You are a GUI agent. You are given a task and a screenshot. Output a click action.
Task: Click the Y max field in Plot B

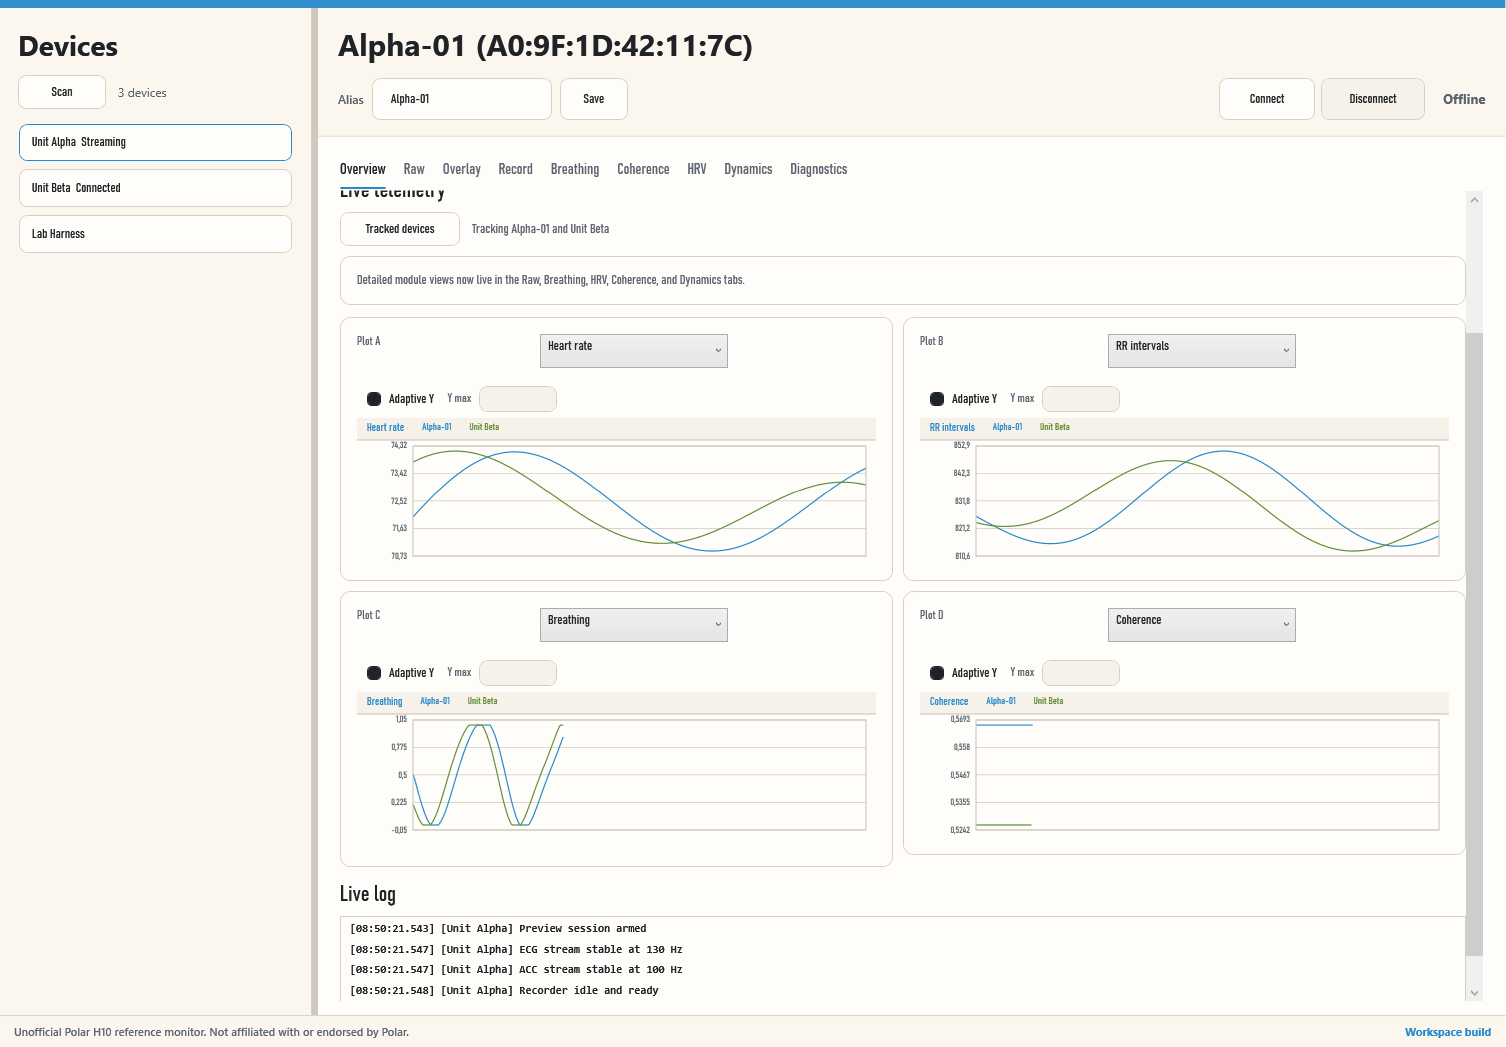click(x=1081, y=399)
